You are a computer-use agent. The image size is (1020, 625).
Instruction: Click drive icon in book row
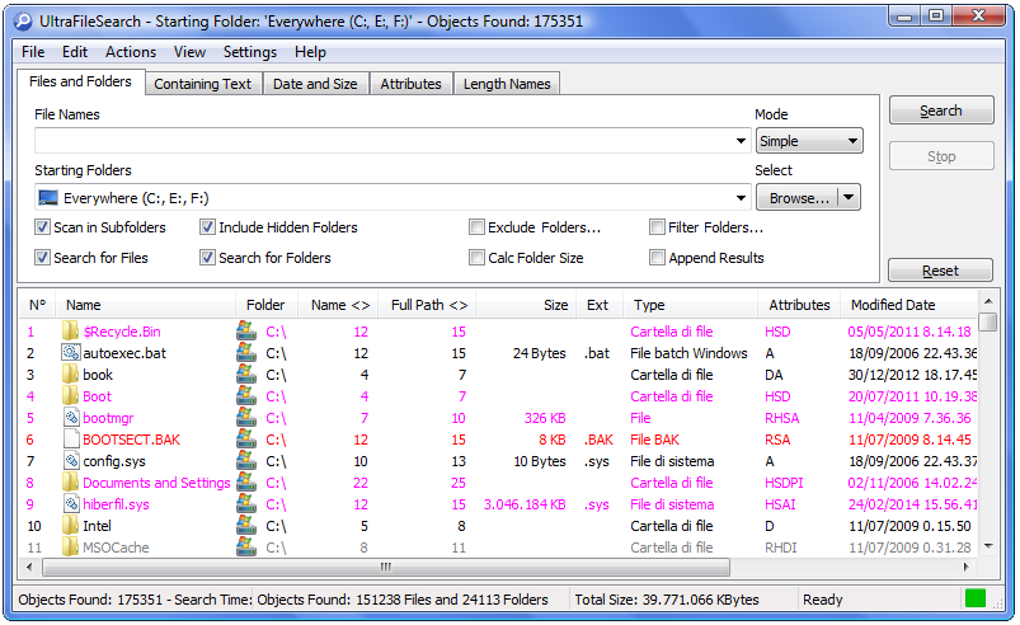click(246, 374)
